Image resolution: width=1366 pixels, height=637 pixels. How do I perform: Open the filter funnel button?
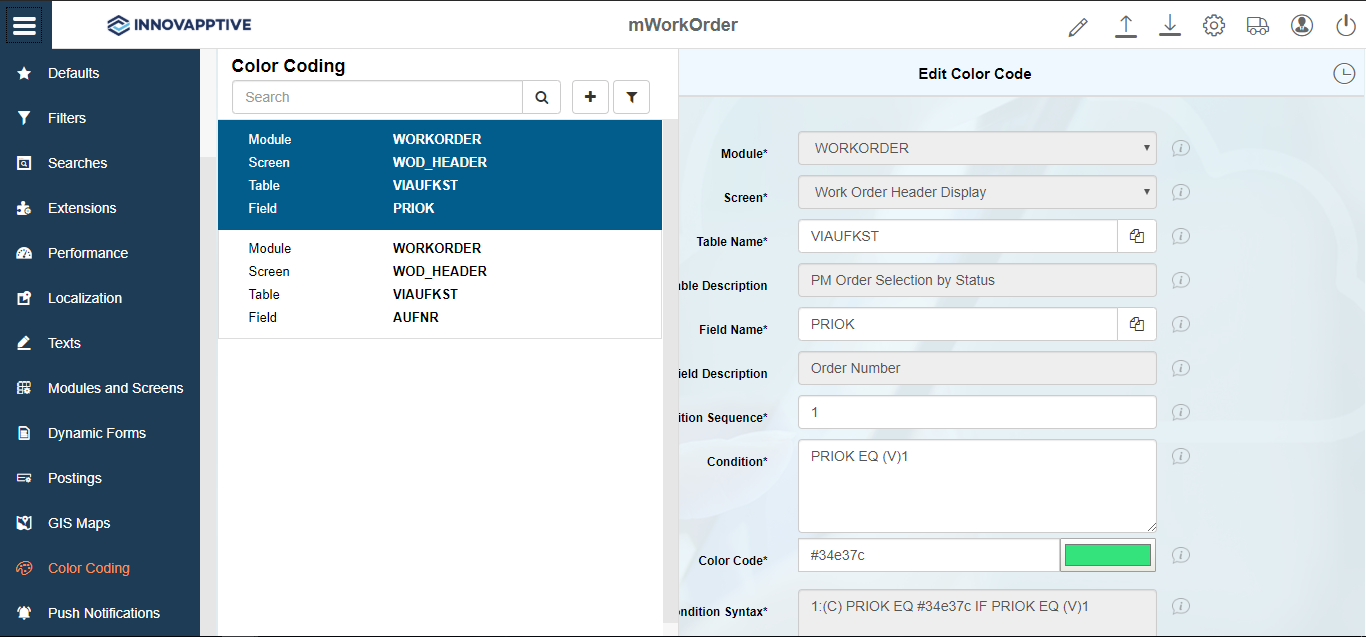click(631, 97)
